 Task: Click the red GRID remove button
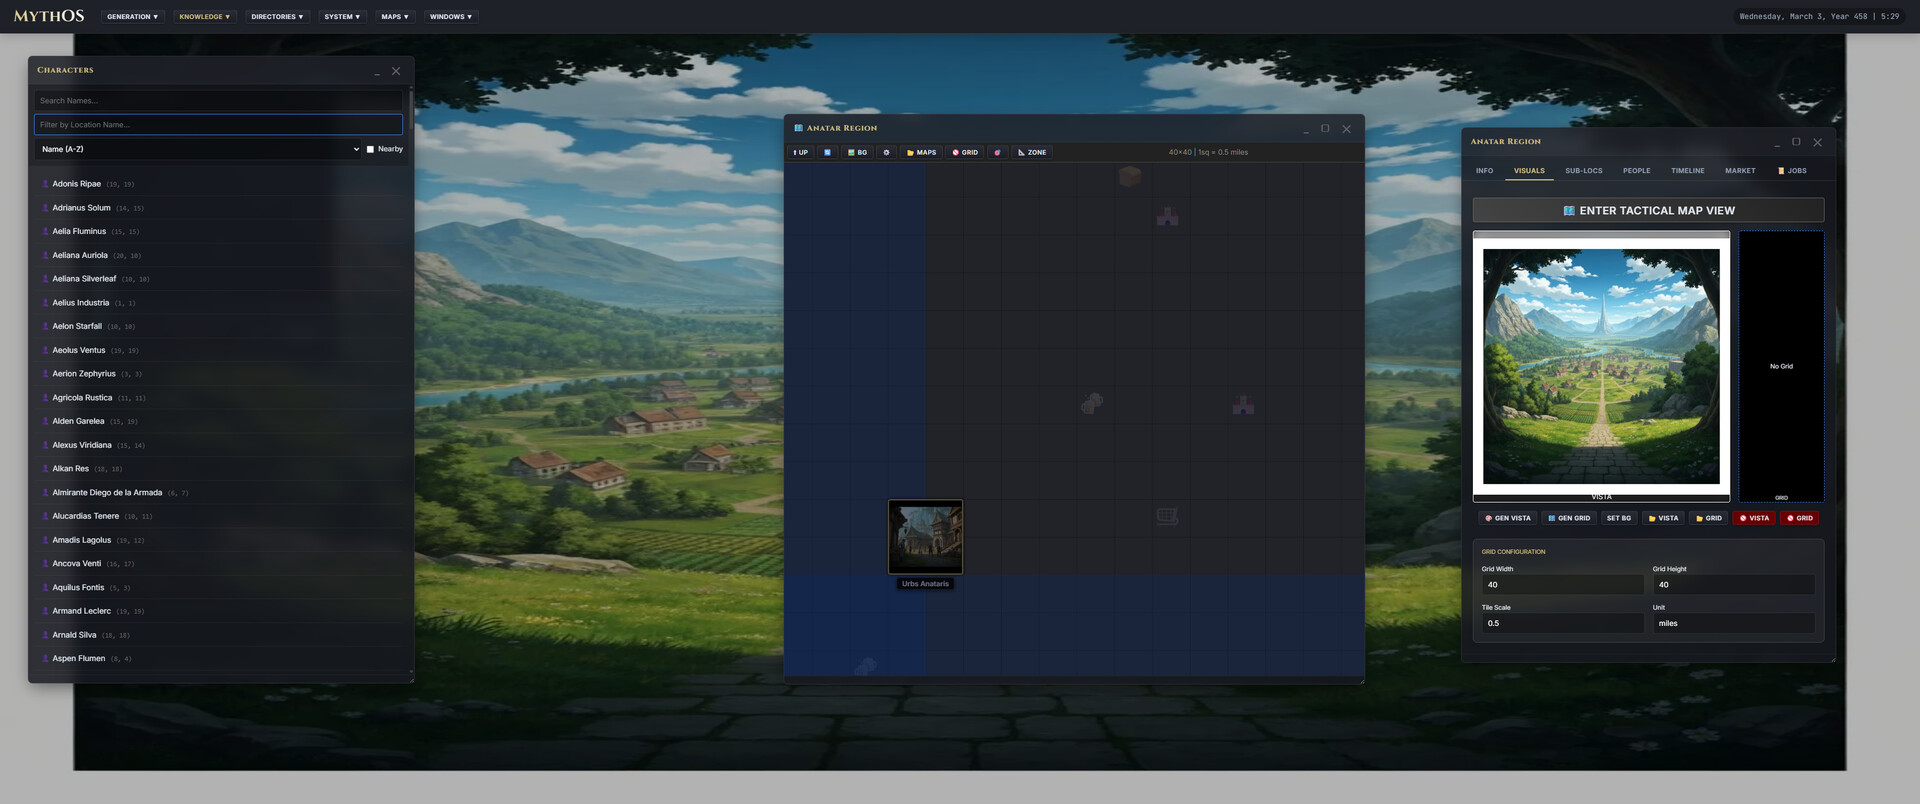[x=1799, y=518]
